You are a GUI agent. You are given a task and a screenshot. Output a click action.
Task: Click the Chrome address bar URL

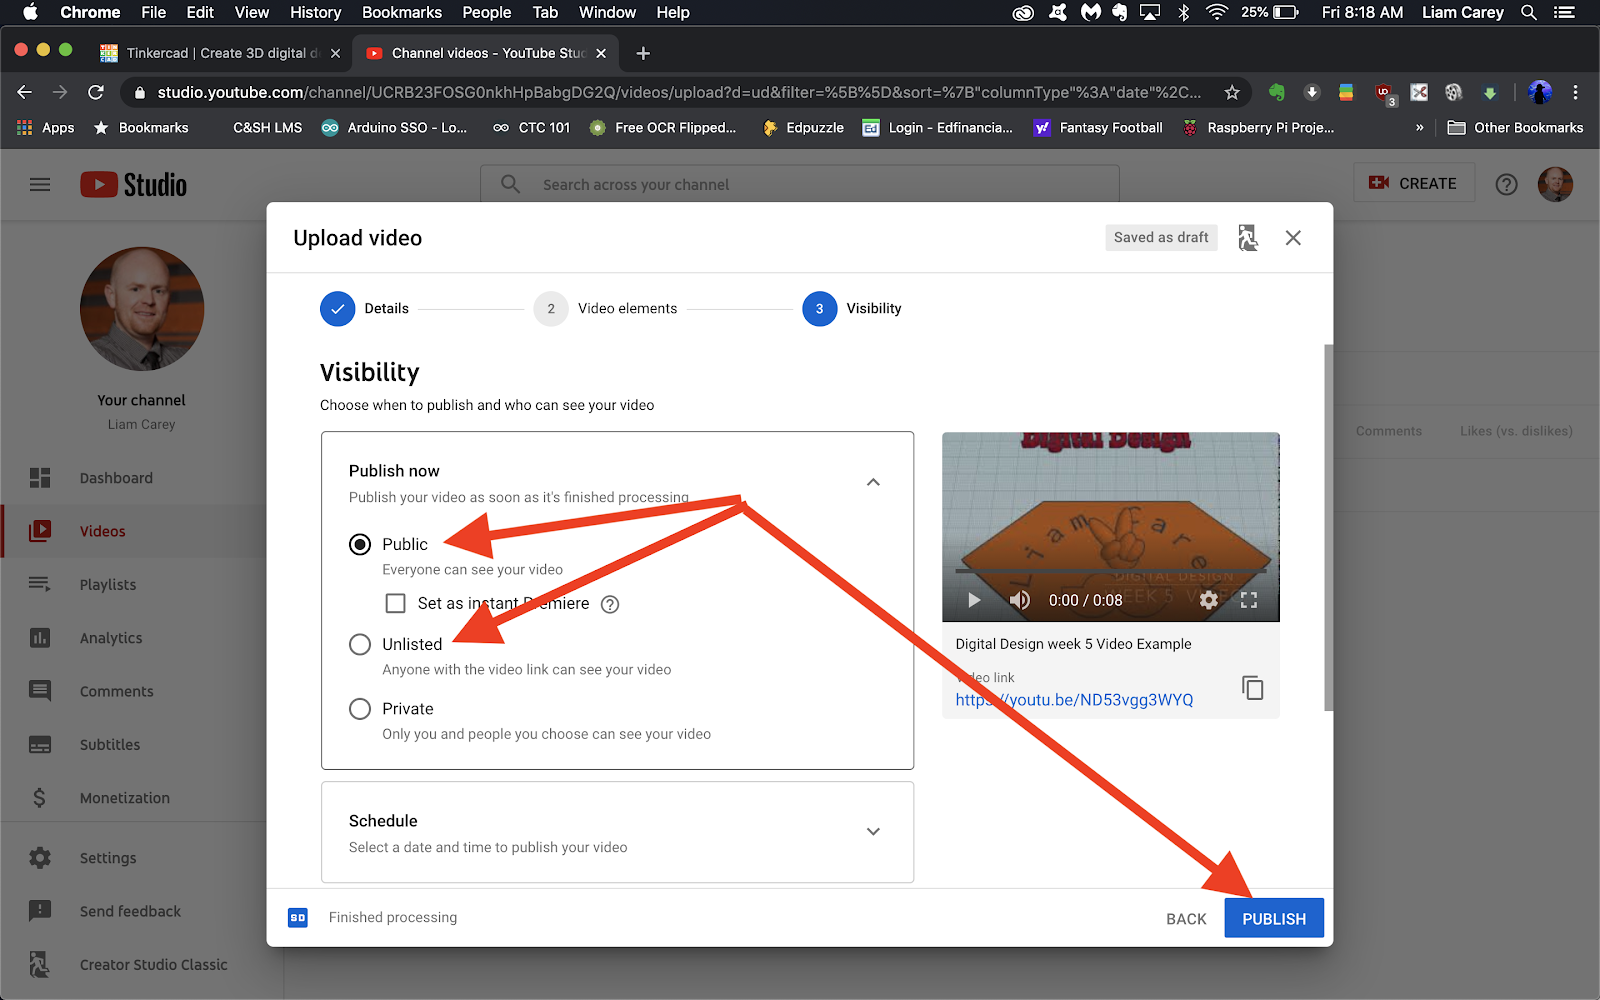click(680, 92)
